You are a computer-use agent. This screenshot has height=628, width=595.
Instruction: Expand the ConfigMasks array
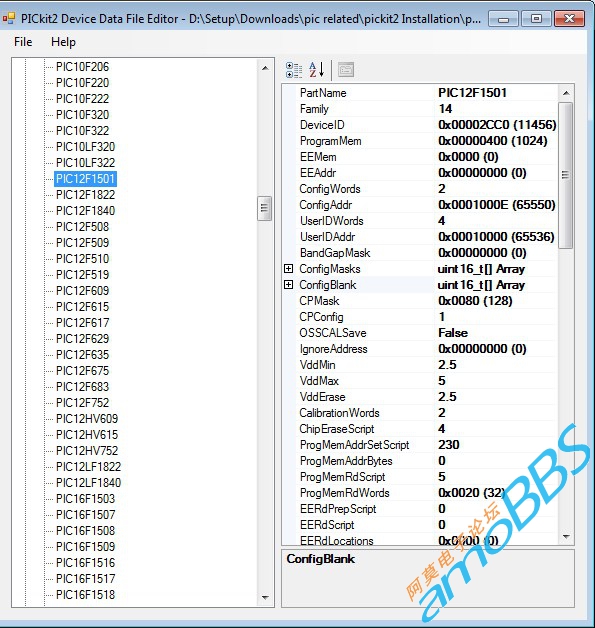point(288,269)
